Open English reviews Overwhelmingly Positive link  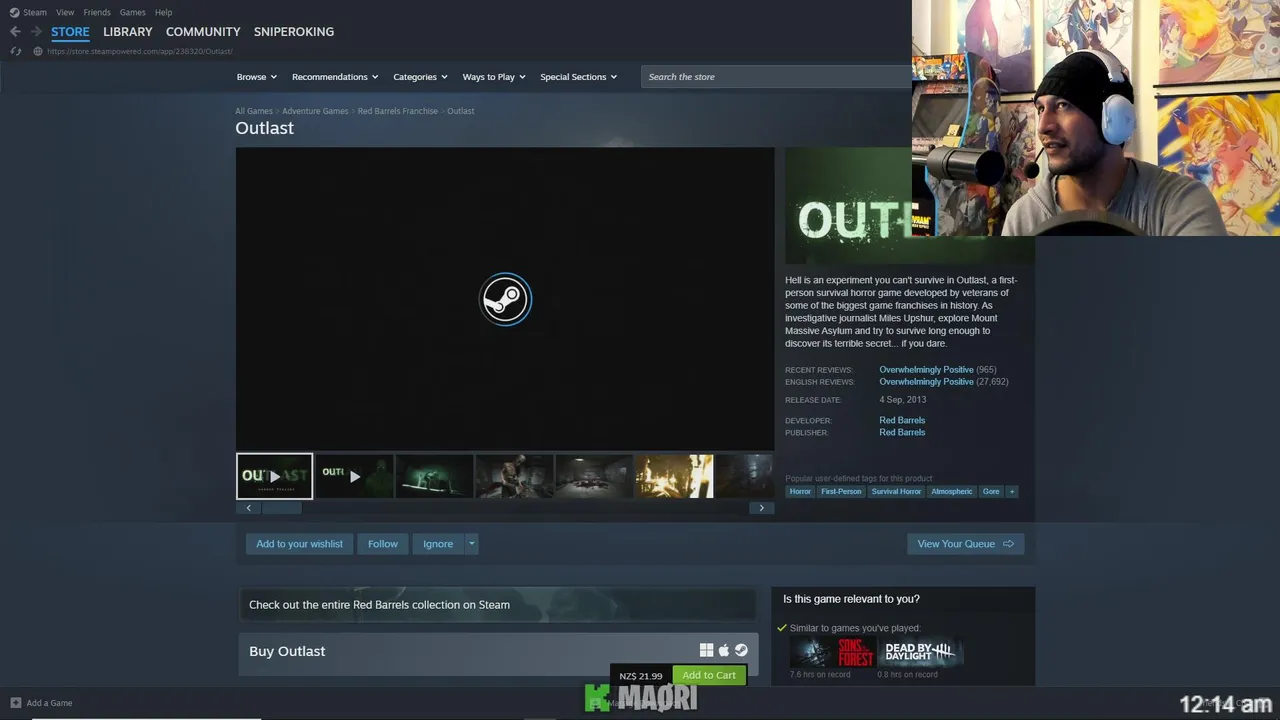[x=926, y=382]
